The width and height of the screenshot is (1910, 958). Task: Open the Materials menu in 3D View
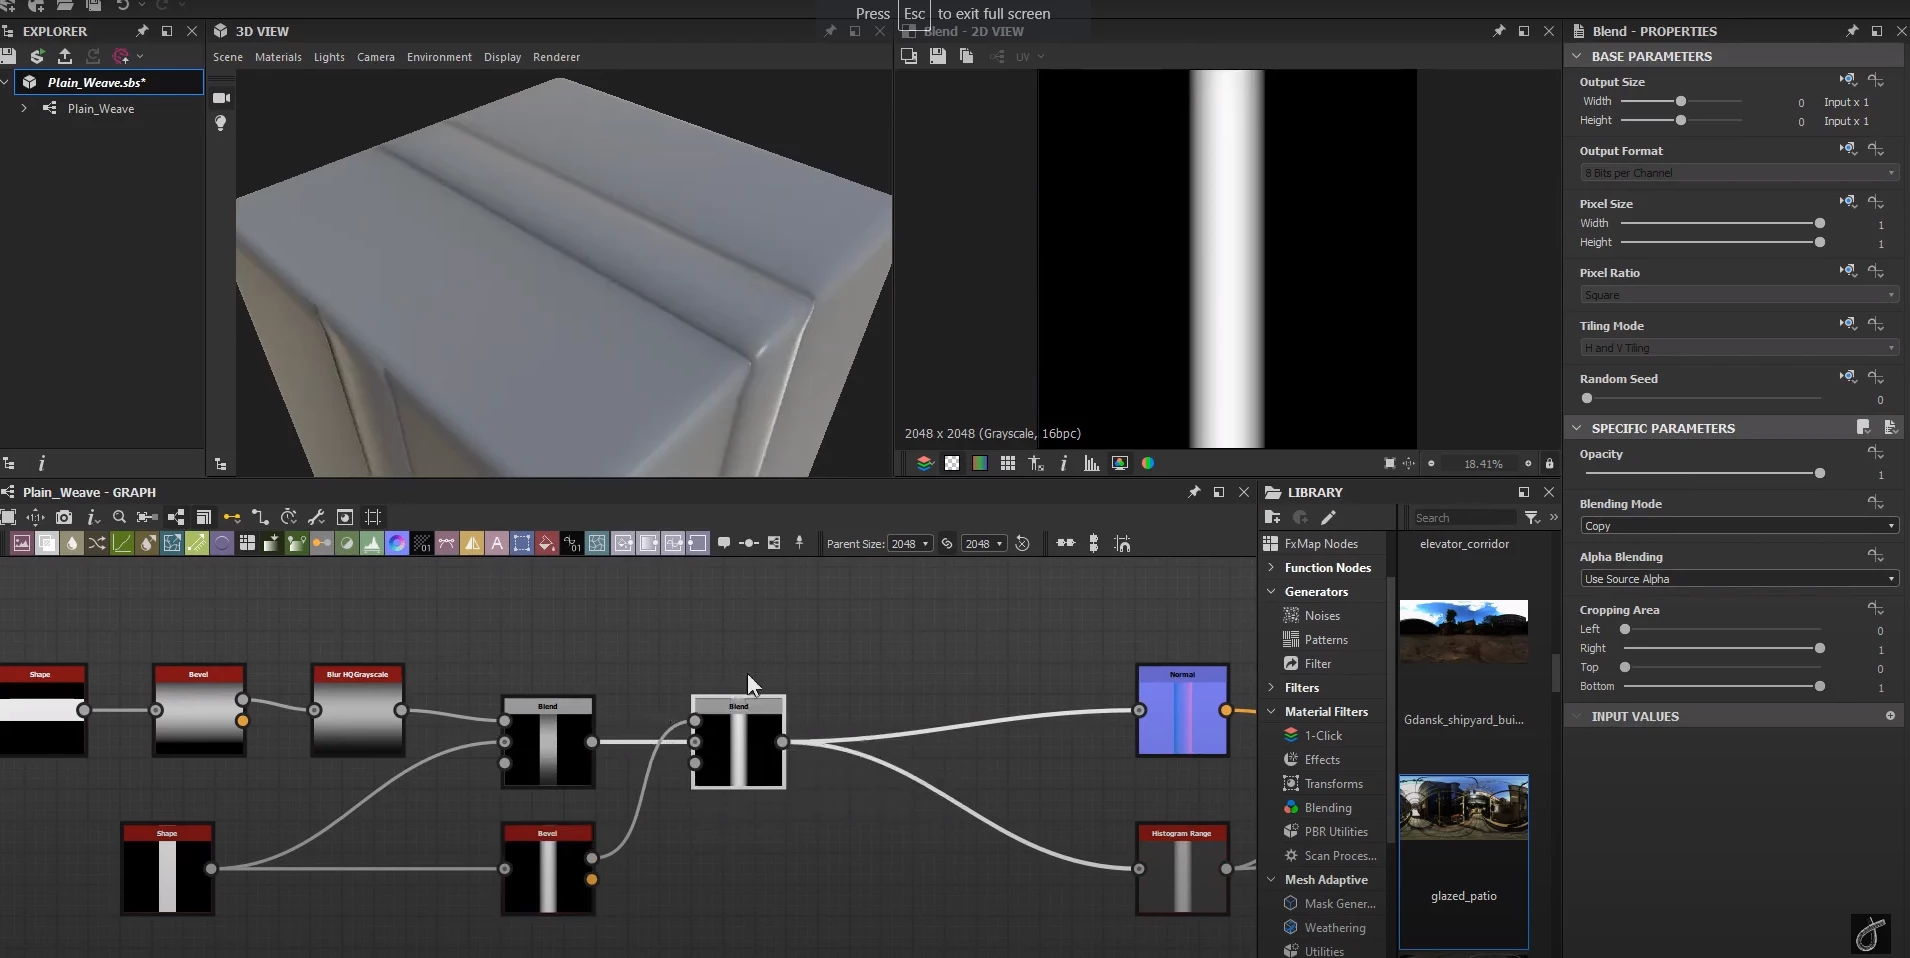278,57
